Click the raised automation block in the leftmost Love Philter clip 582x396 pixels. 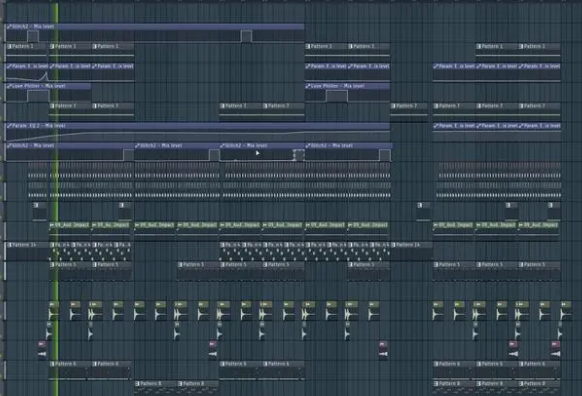tap(38, 96)
